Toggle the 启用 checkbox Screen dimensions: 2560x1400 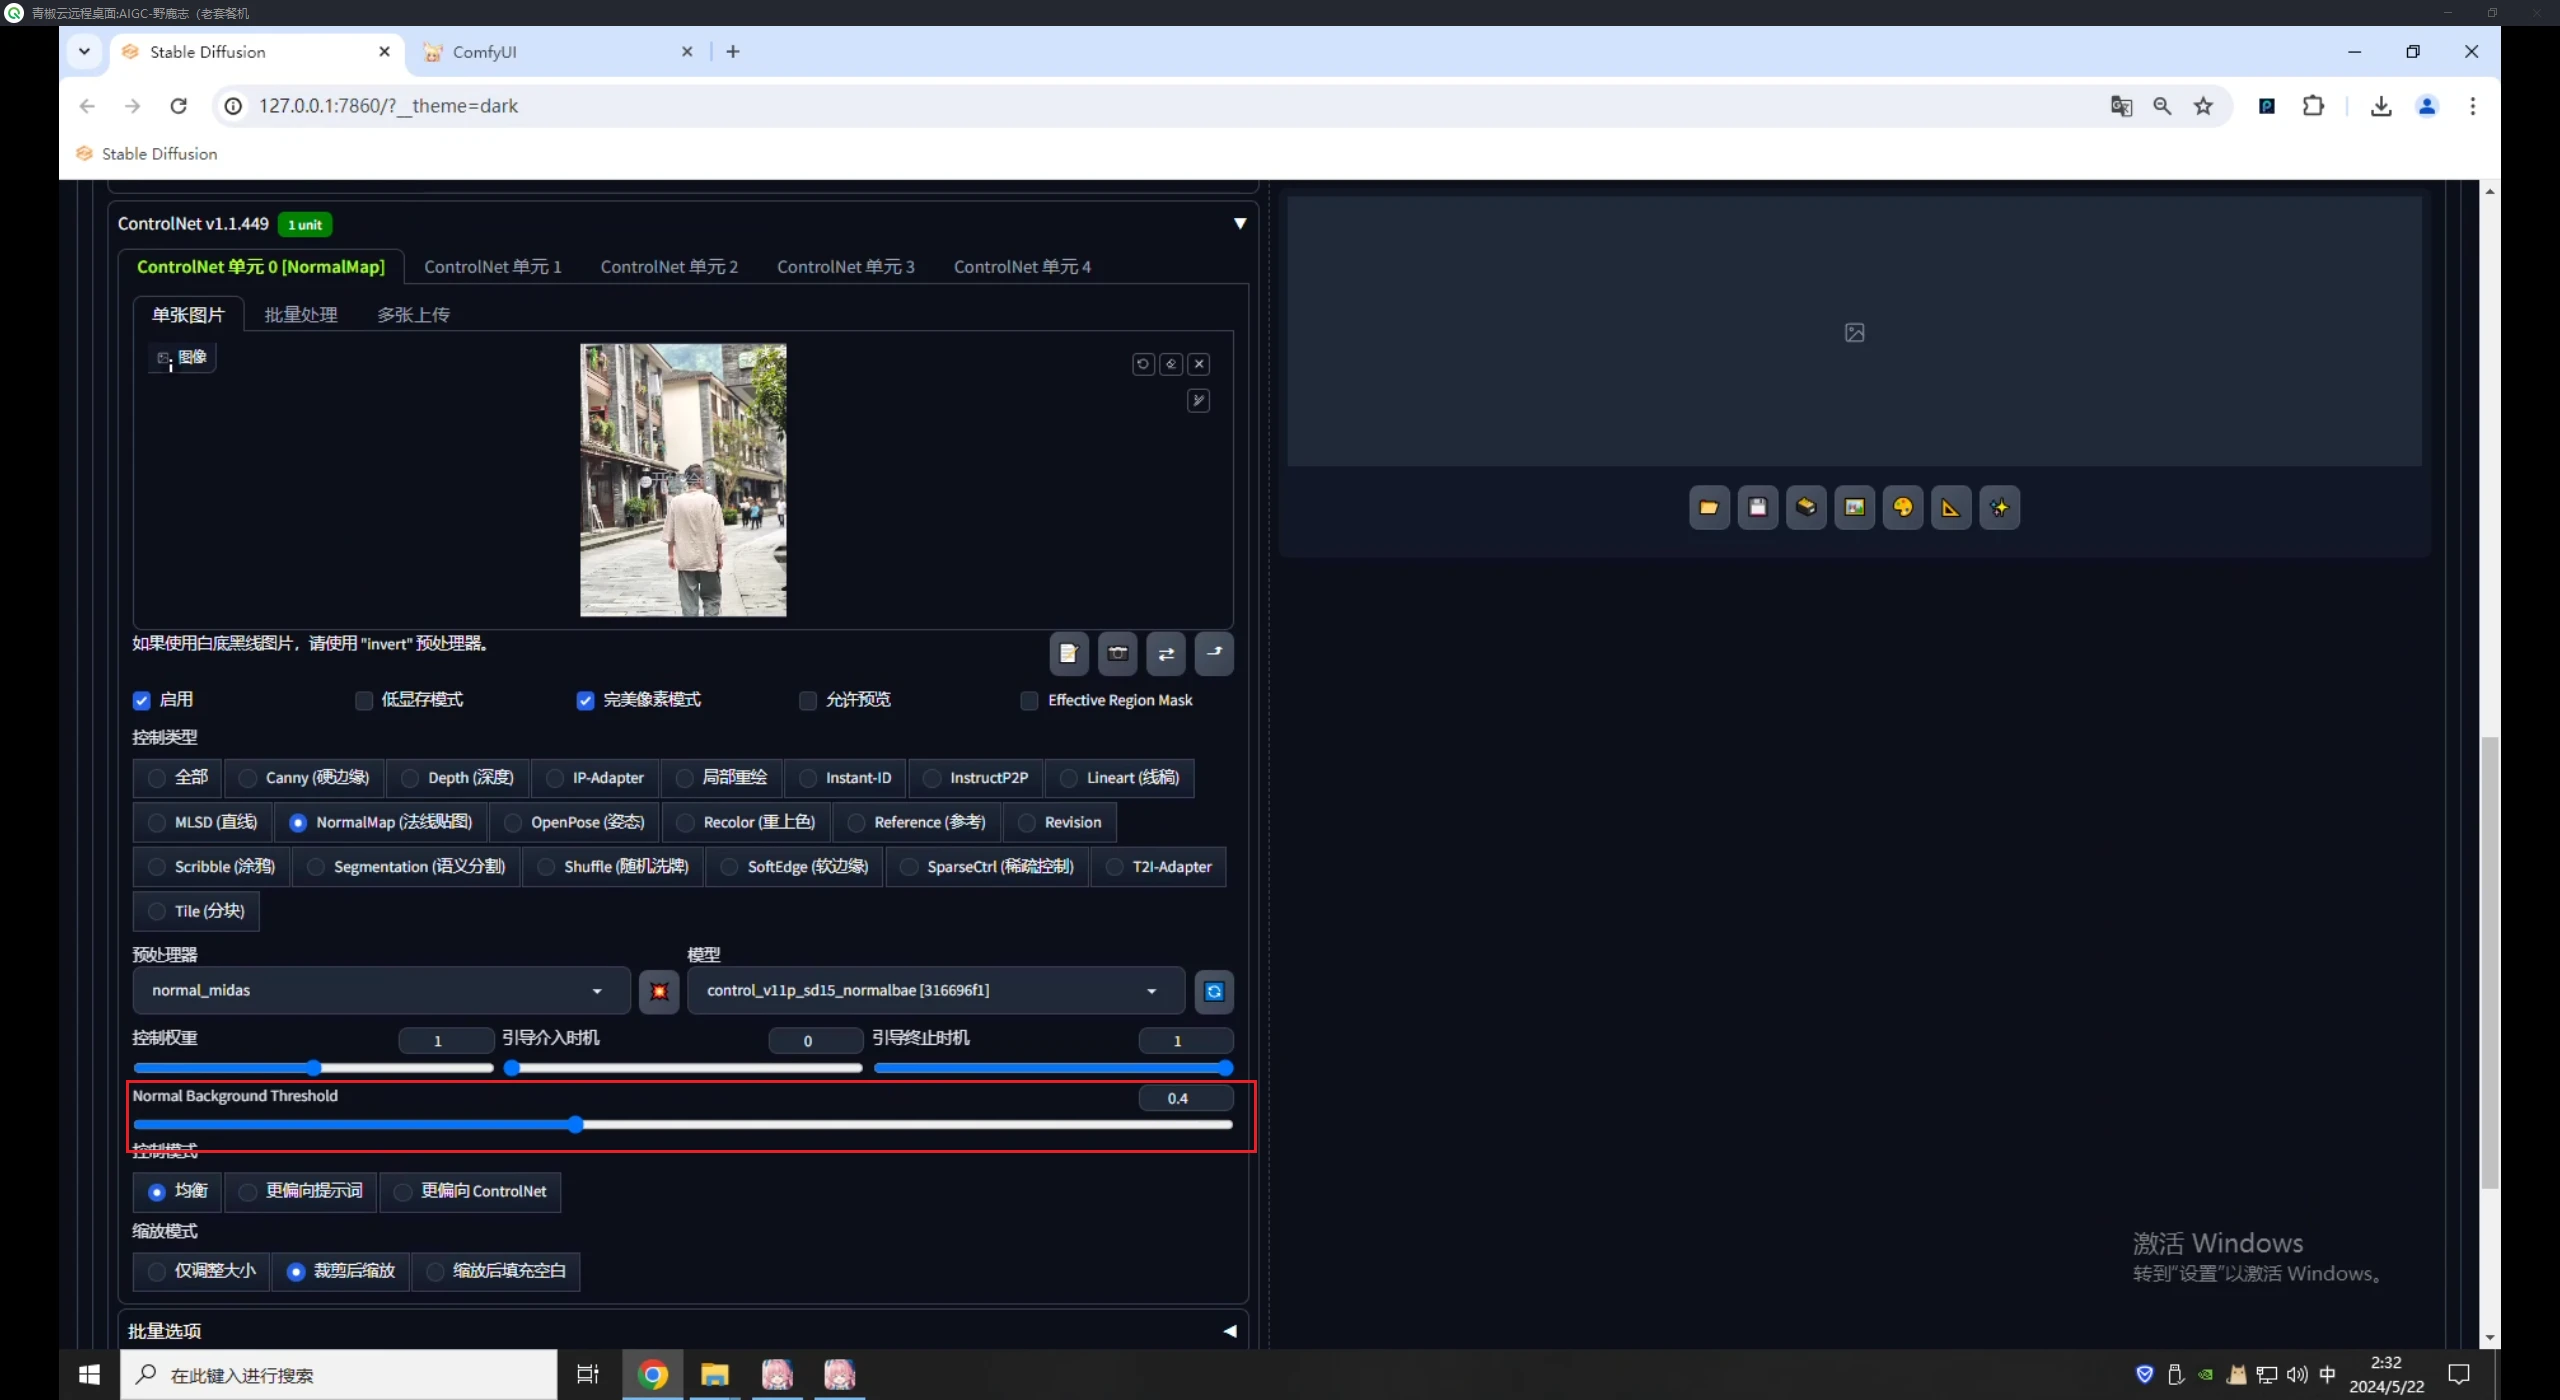[142, 701]
